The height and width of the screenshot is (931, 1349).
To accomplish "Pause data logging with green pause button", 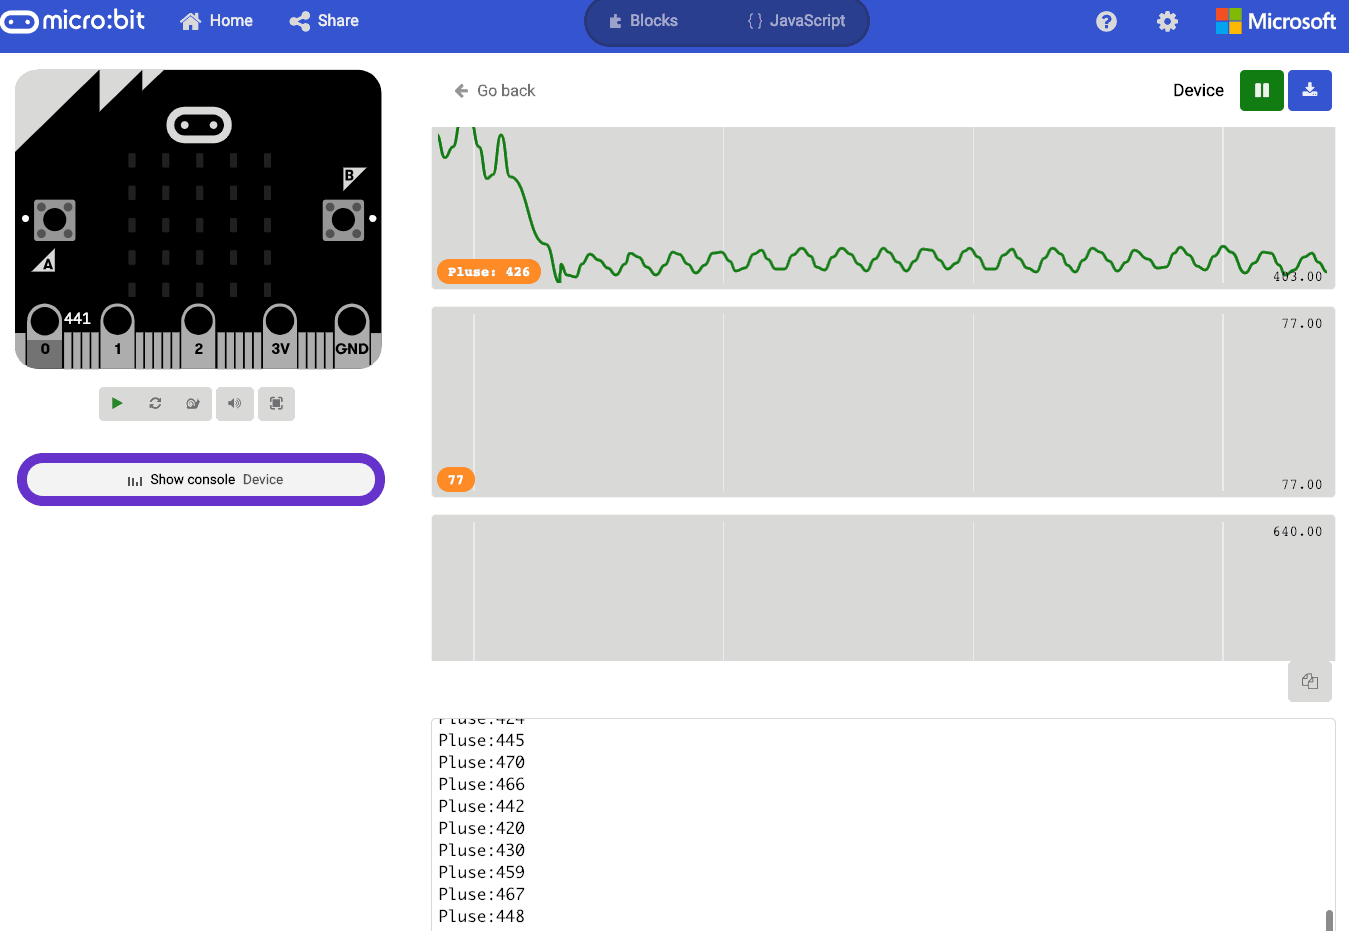I will pos(1261,90).
